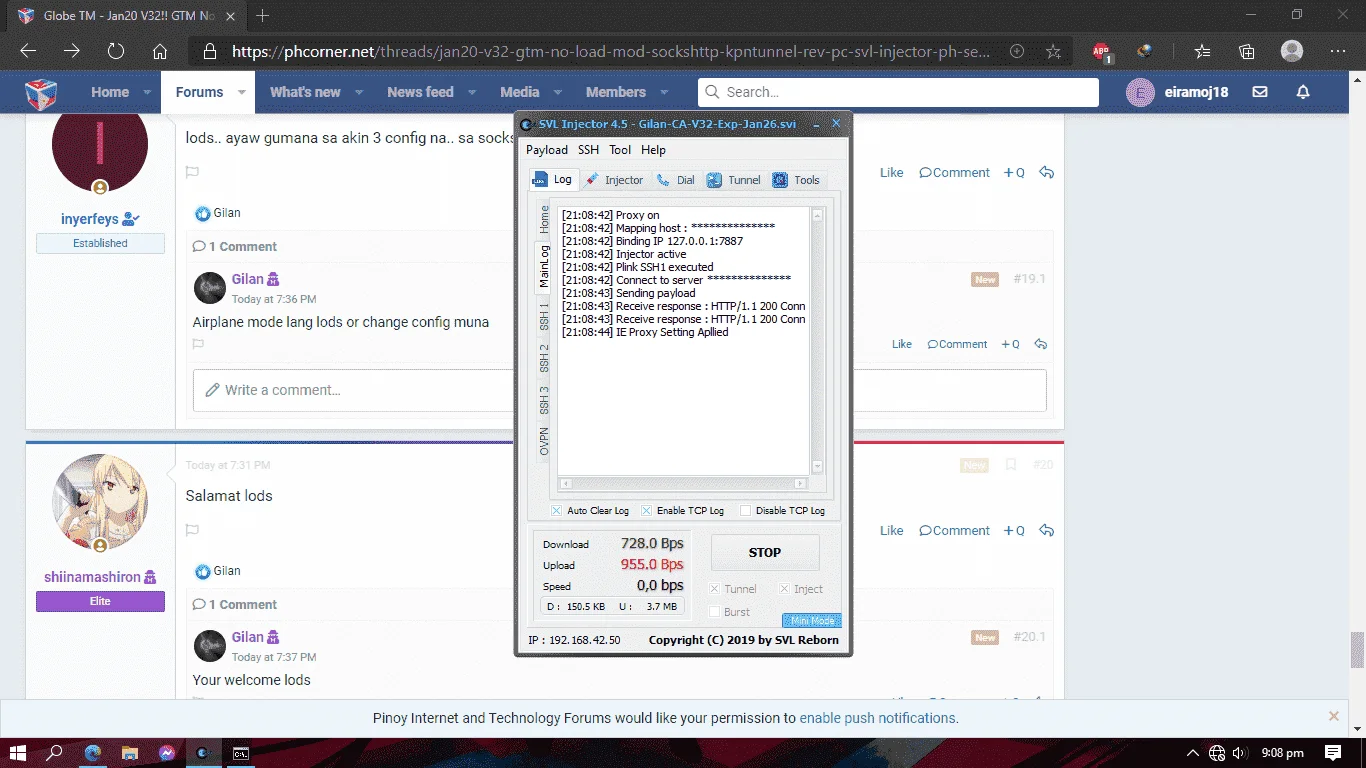Screen dimensions: 1366x768
Task: Switch to the Tunnel tab
Action: point(734,180)
